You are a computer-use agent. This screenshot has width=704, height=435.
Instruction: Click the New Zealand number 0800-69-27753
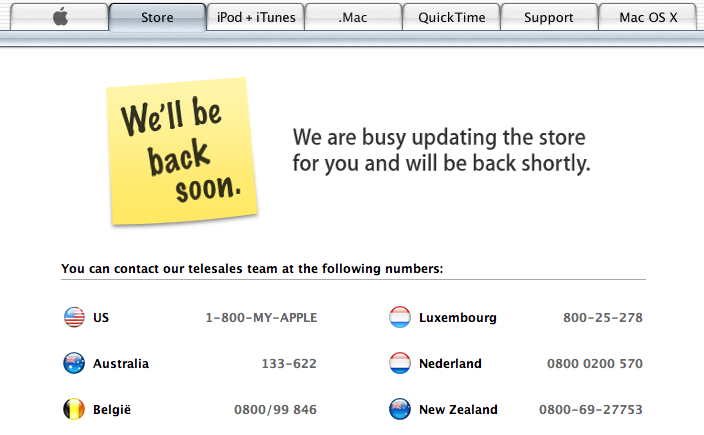tap(591, 409)
